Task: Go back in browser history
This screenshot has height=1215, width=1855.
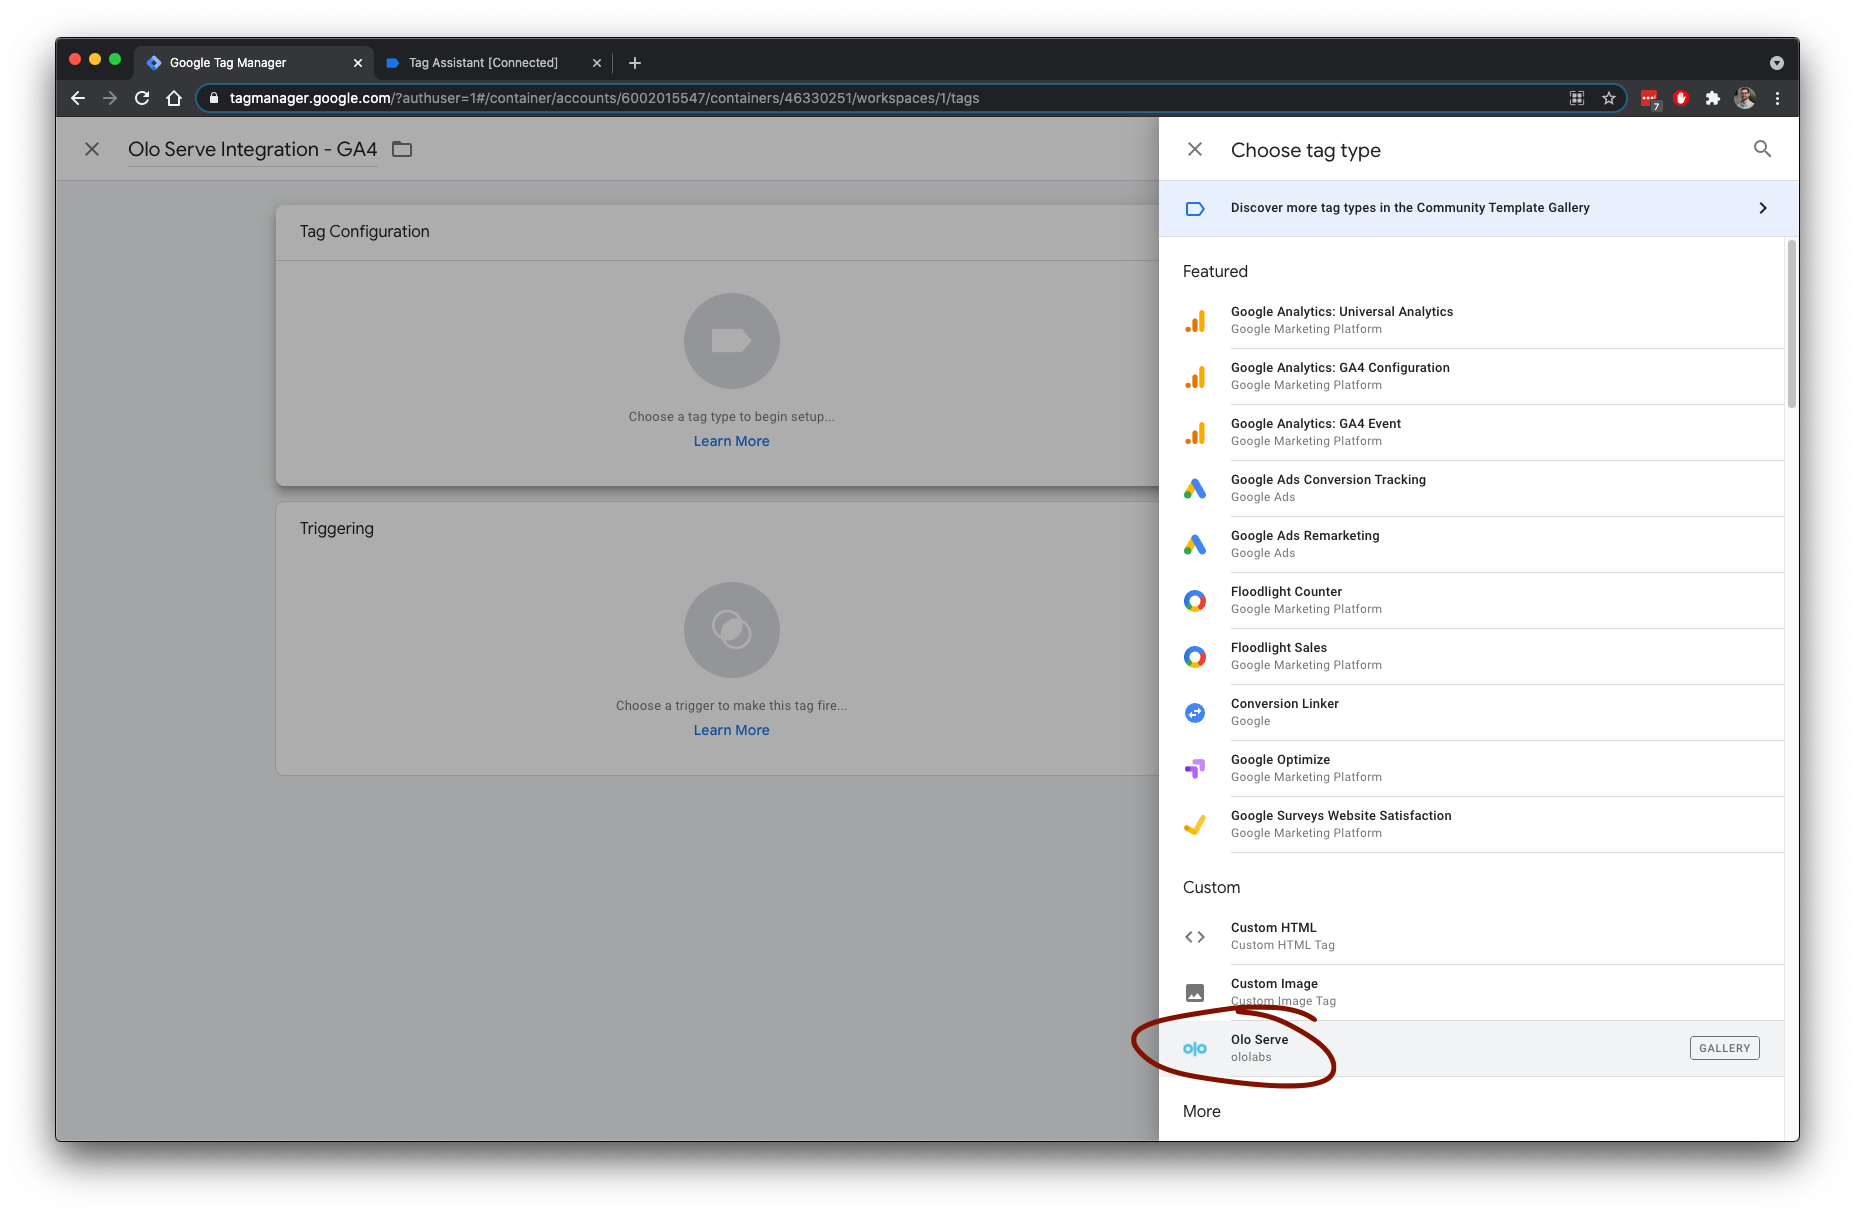Action: click(x=78, y=98)
